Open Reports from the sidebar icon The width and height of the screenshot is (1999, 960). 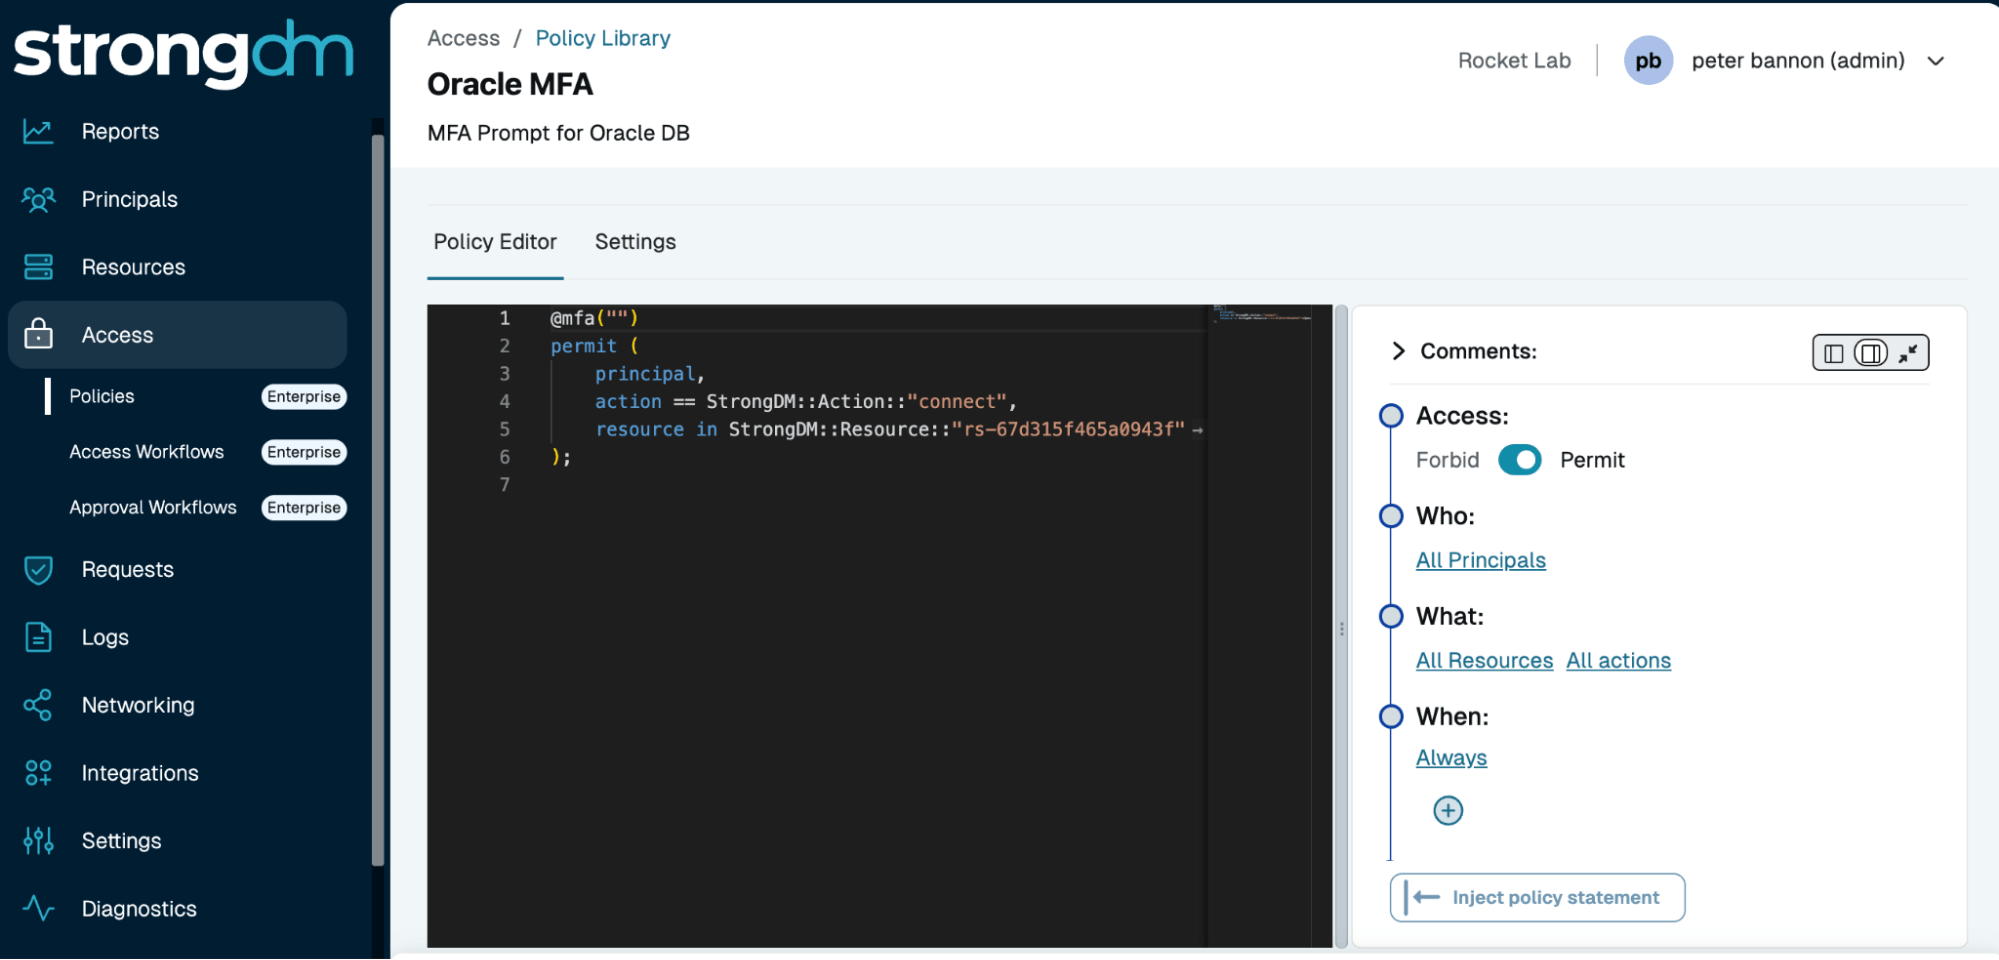click(x=38, y=130)
